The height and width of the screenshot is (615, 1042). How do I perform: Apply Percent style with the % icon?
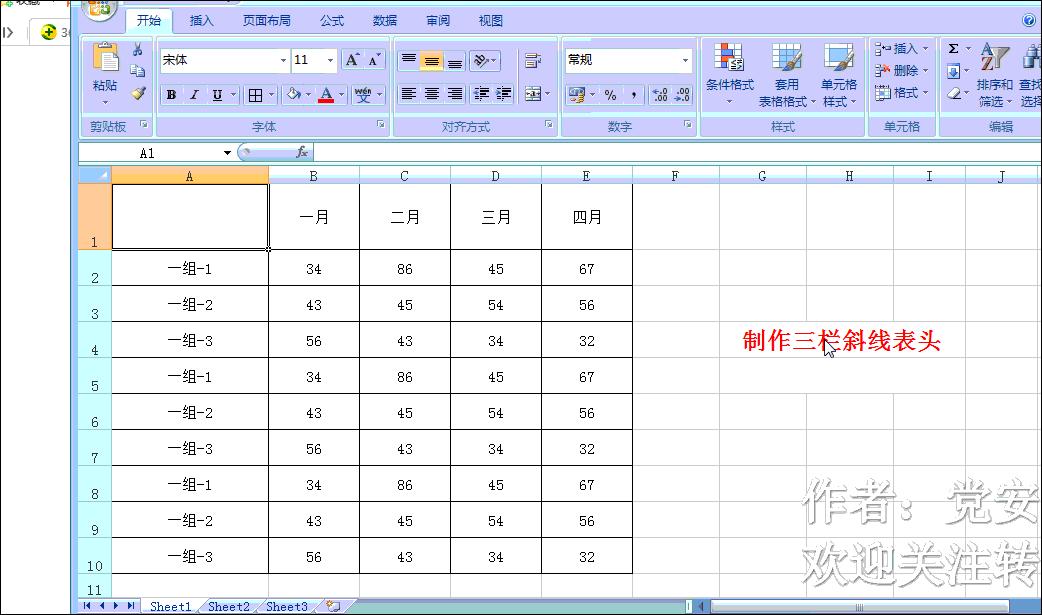(x=610, y=94)
